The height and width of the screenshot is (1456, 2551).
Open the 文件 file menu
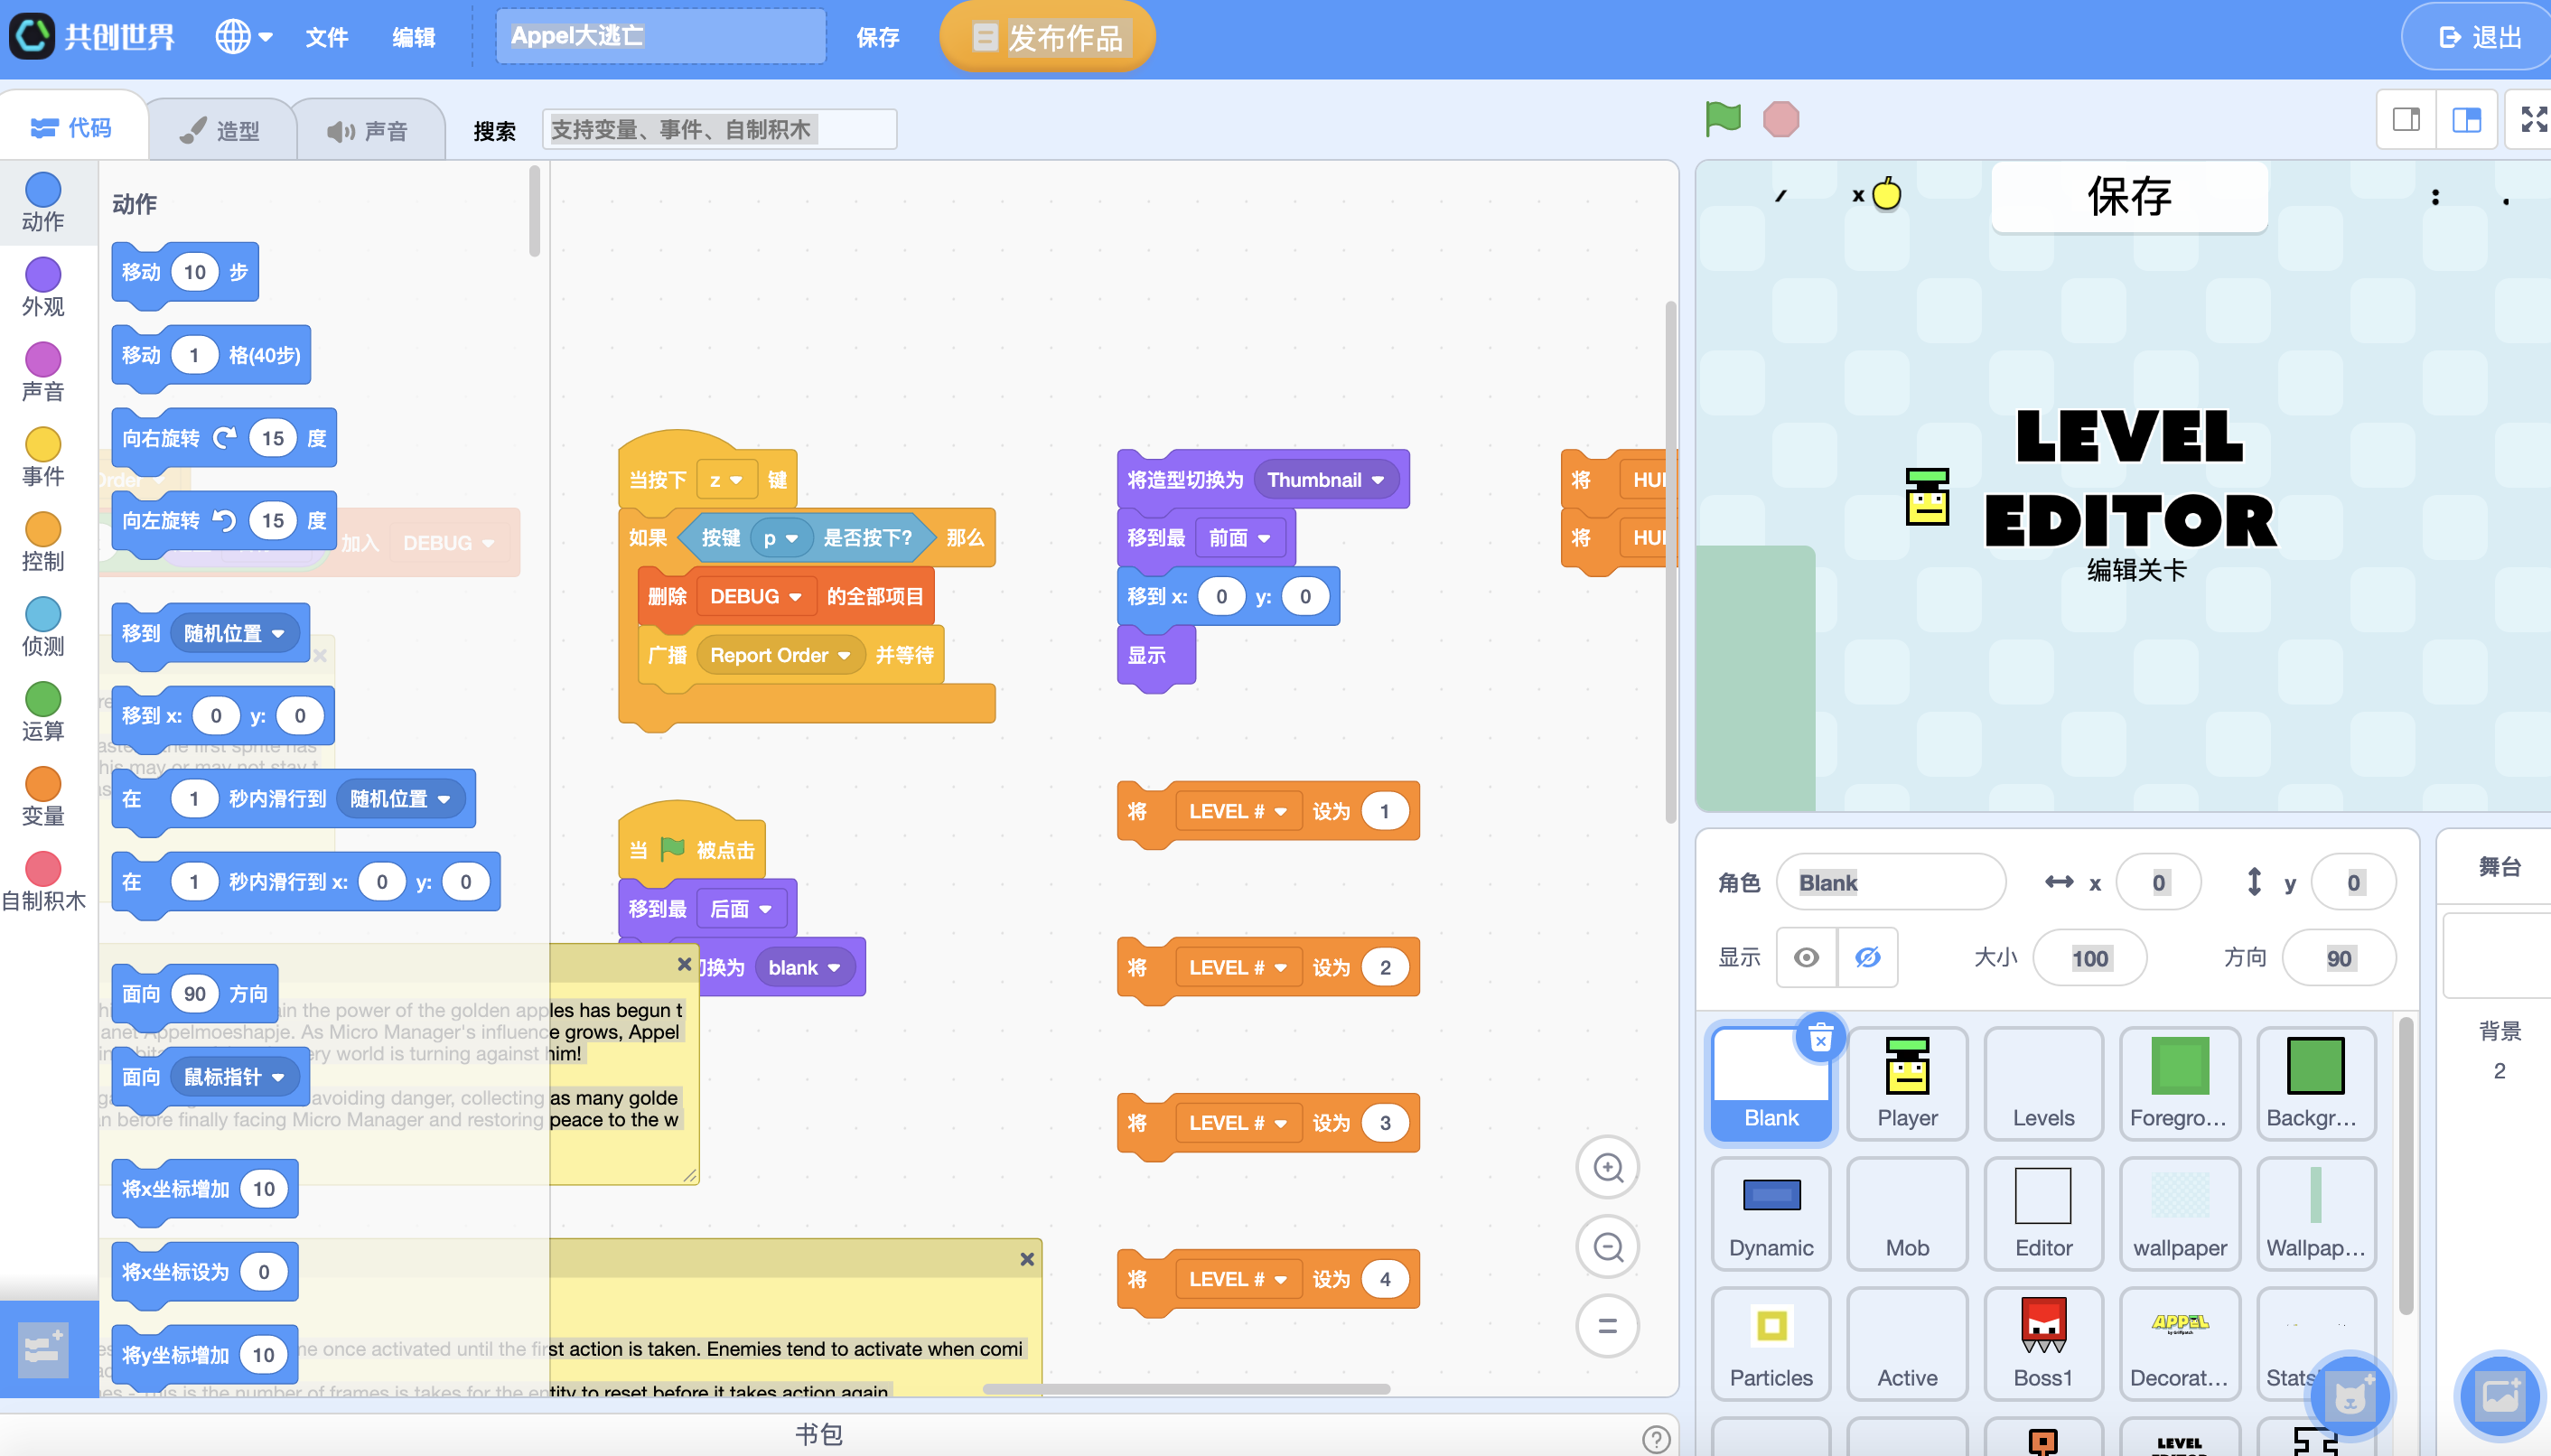tap(326, 38)
